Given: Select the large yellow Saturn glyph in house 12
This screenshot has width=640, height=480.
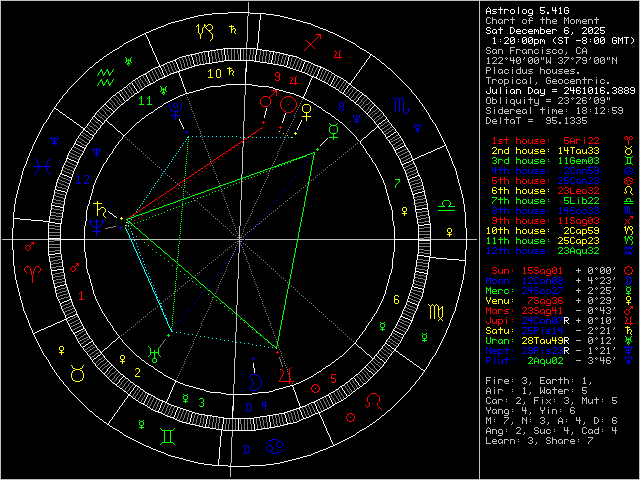Looking at the screenshot, I should (100, 209).
